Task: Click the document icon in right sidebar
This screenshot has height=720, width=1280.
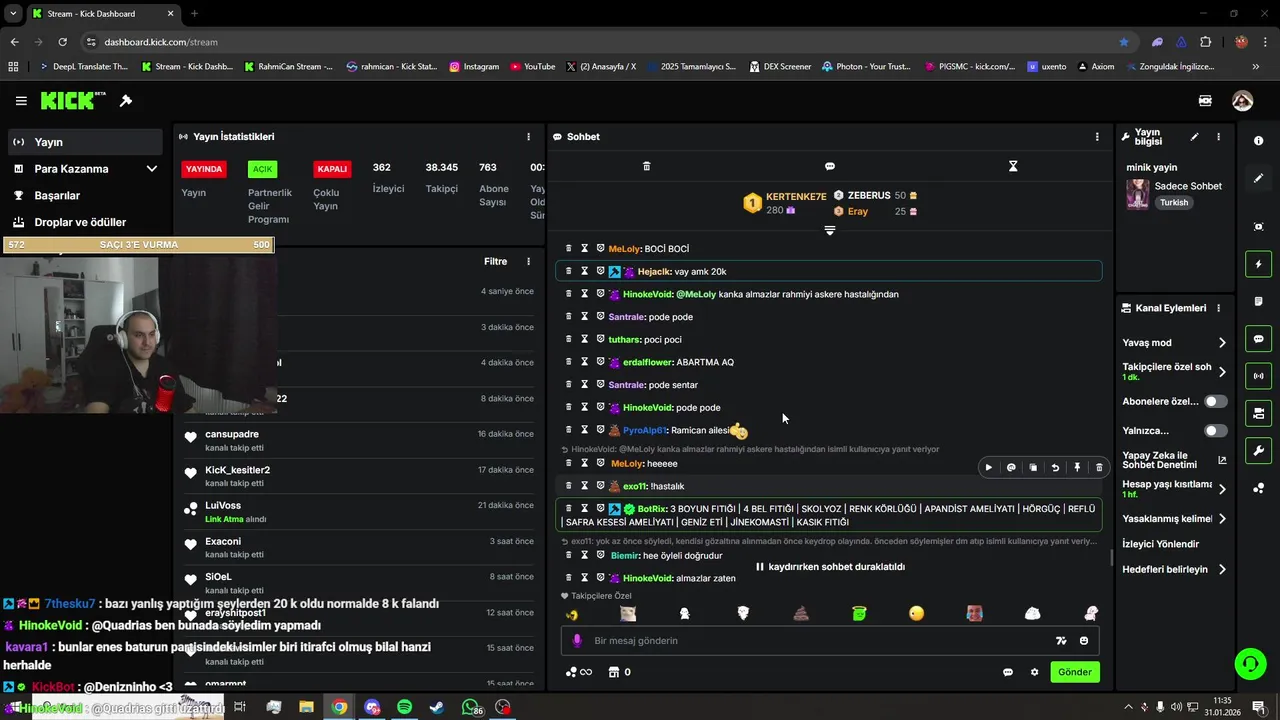Action: point(1259,302)
